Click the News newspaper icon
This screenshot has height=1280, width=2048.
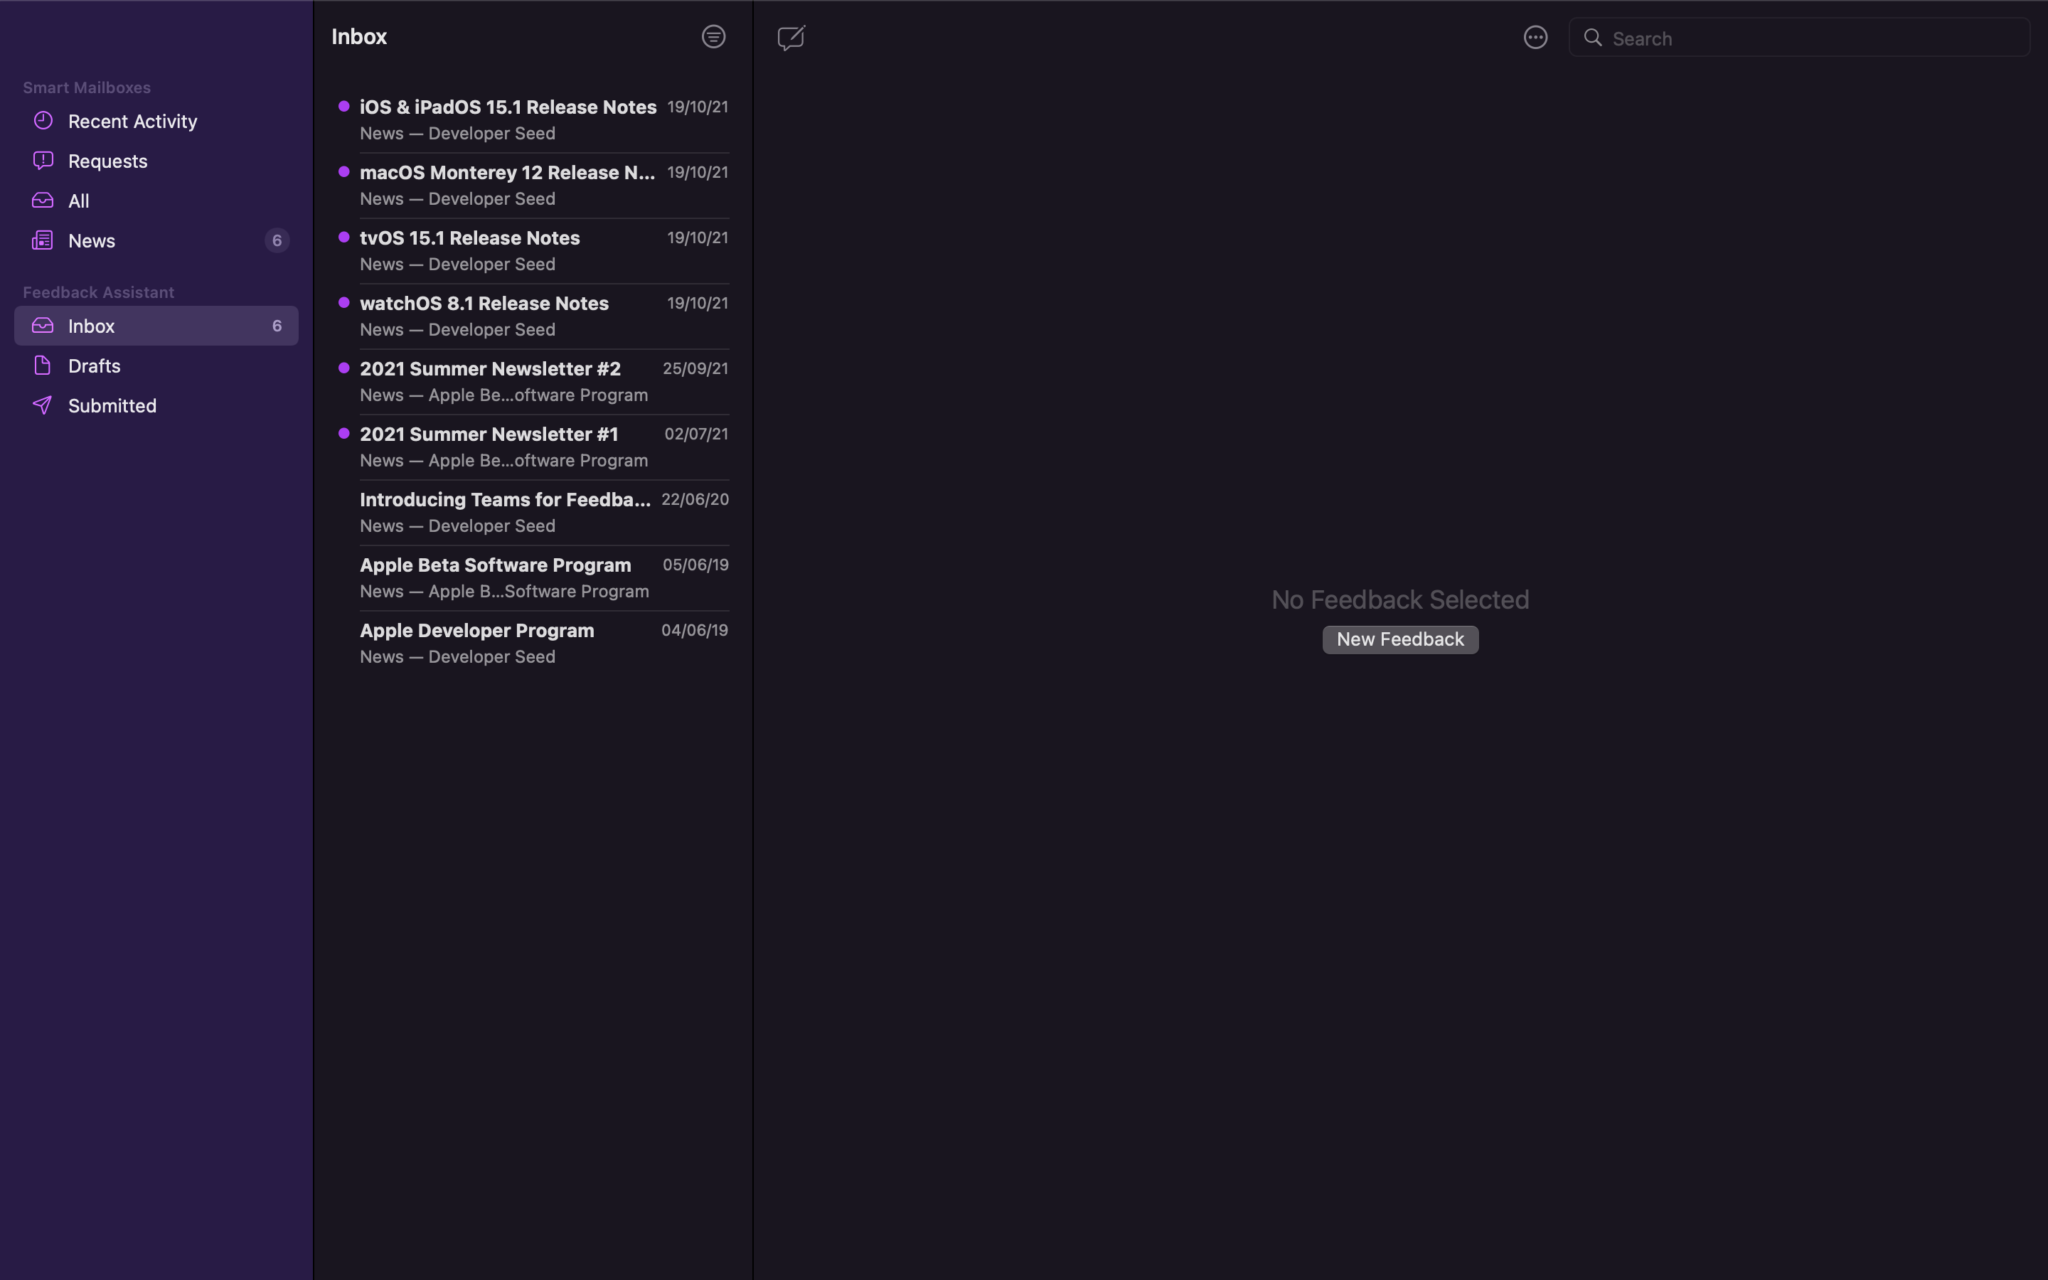[43, 241]
